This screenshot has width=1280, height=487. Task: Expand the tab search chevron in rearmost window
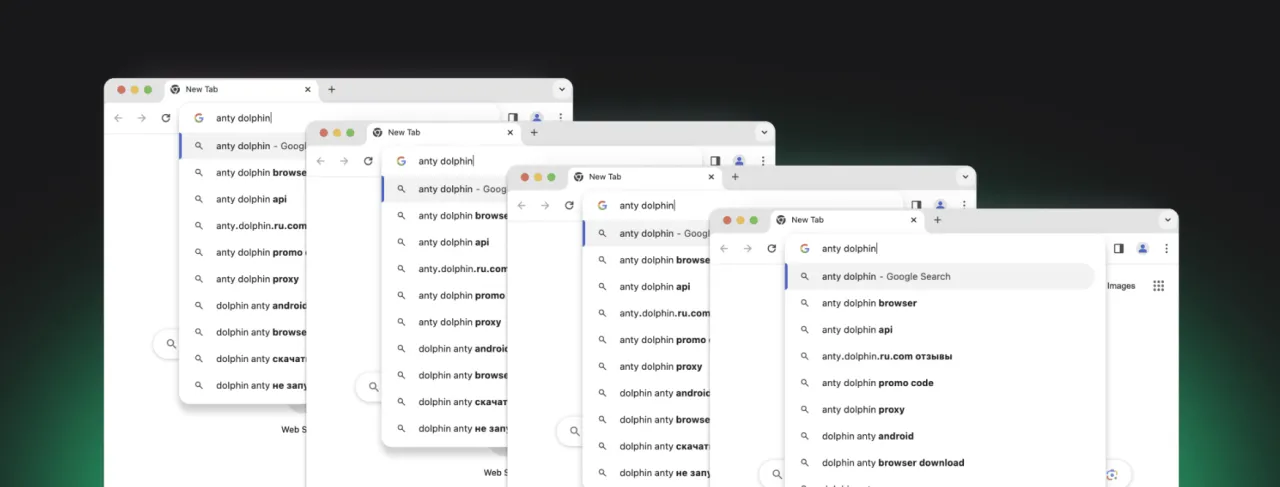point(562,90)
